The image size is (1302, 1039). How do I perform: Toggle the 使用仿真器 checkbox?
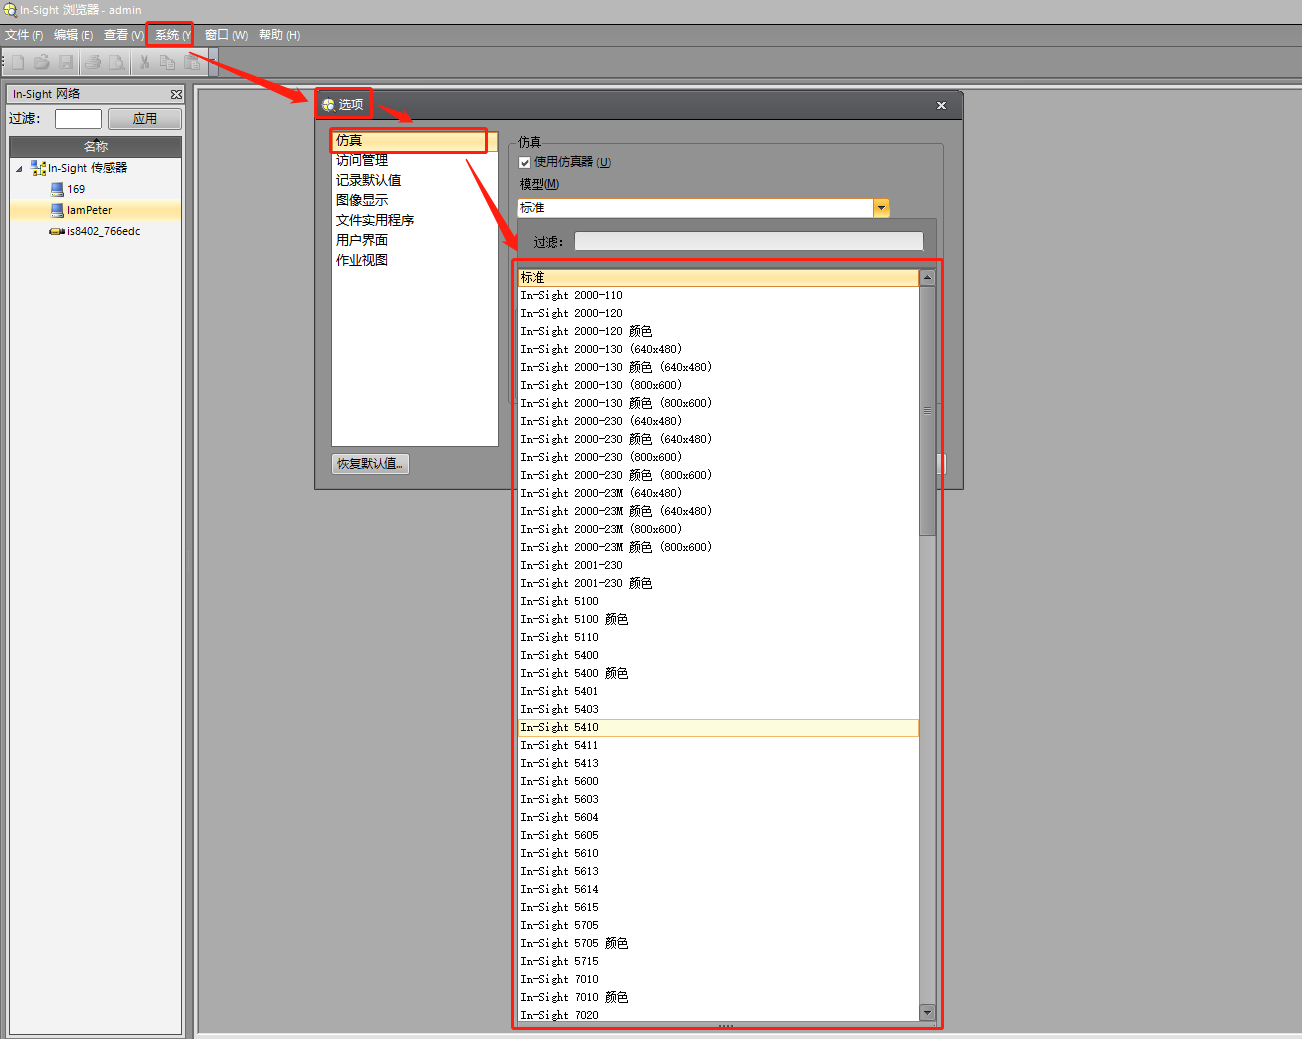525,162
